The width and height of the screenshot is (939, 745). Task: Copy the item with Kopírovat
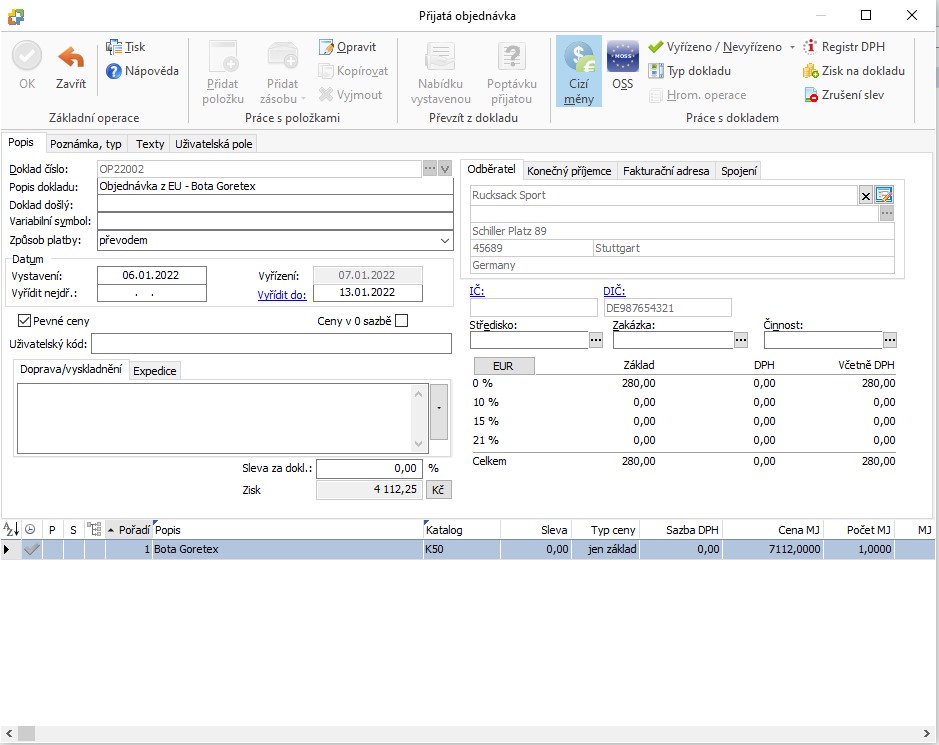(353, 71)
